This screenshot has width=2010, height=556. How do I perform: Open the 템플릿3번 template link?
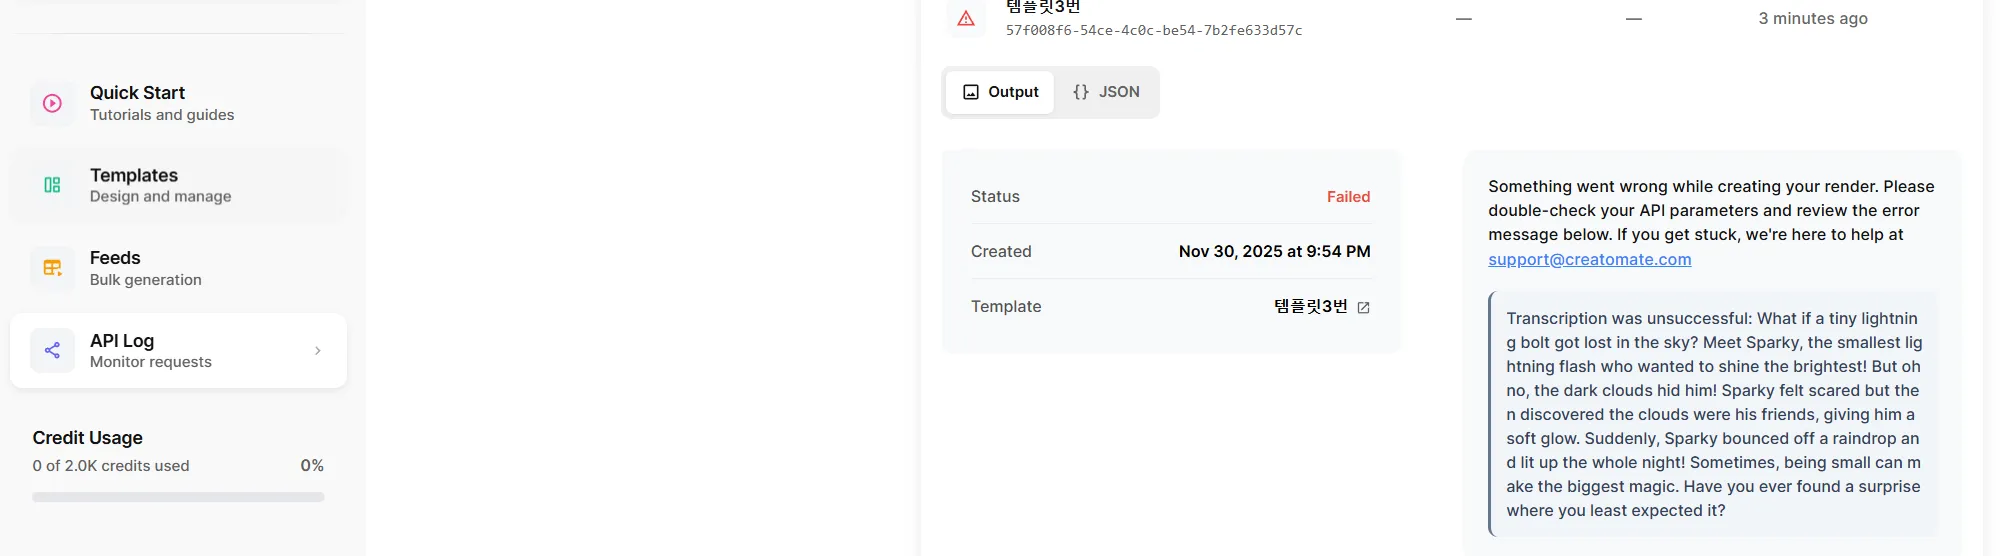pos(1310,306)
